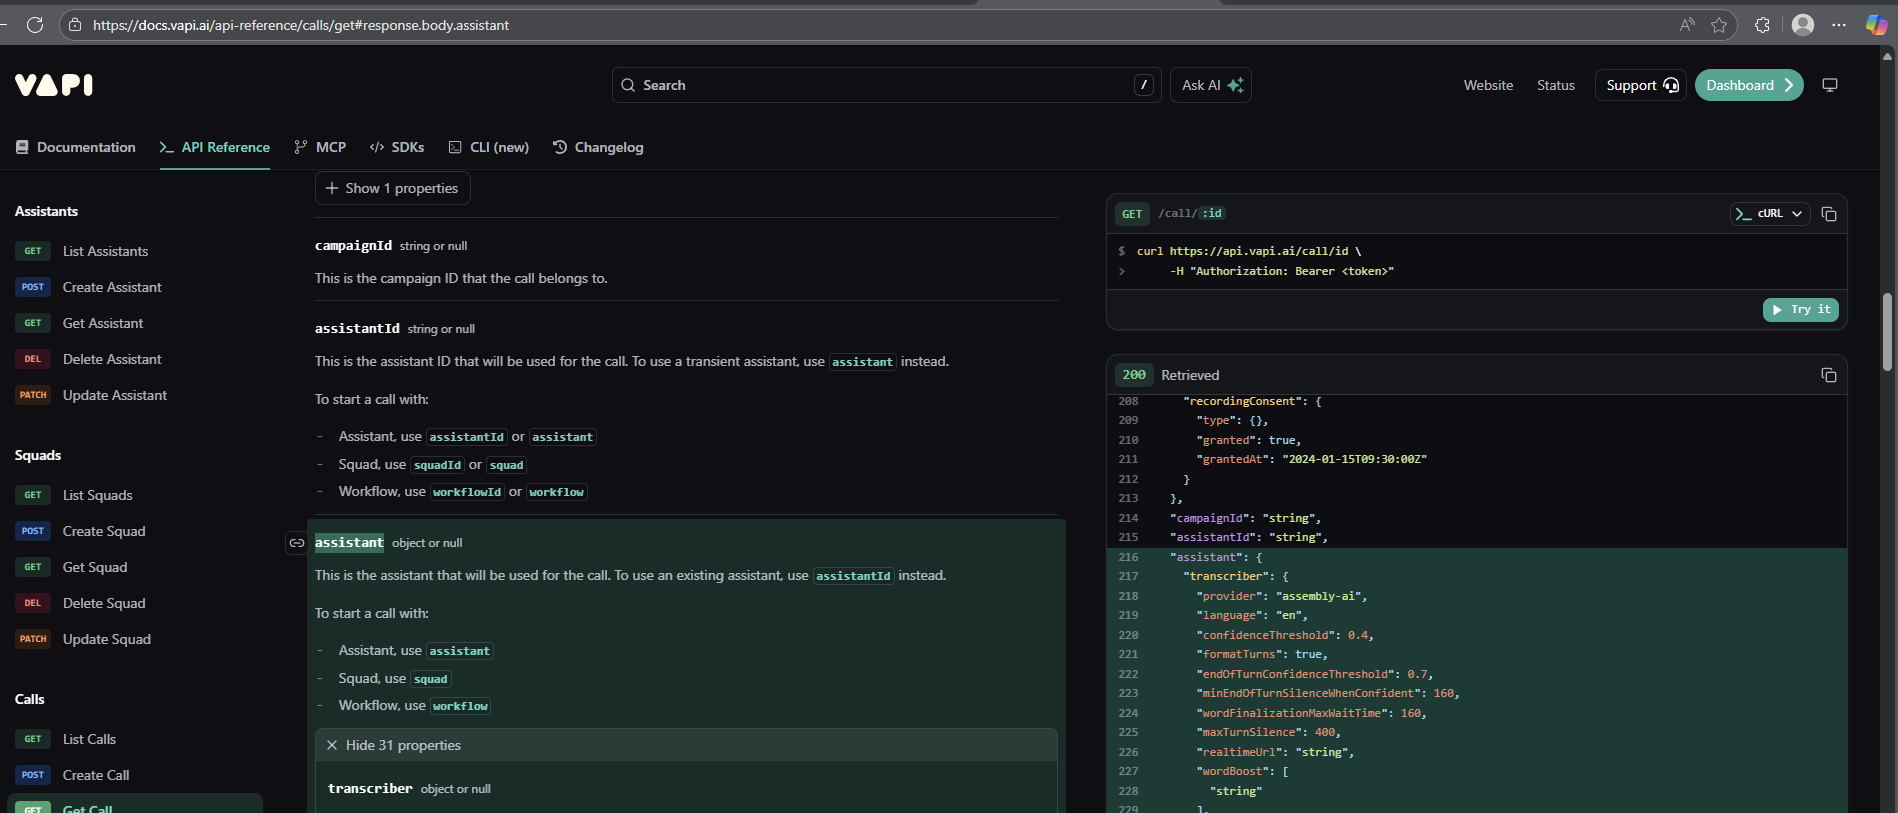
Task: Expand Show 1 properties
Action: [x=392, y=188]
